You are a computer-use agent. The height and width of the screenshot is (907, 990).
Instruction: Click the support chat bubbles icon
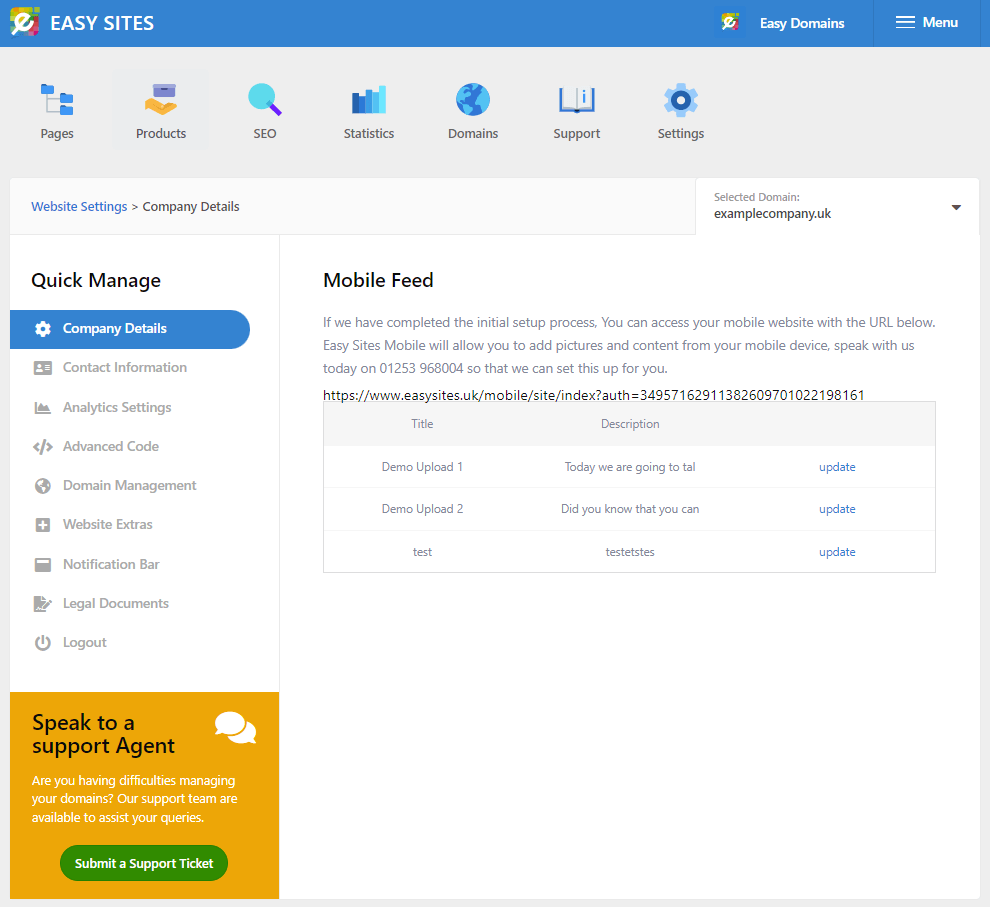[236, 728]
